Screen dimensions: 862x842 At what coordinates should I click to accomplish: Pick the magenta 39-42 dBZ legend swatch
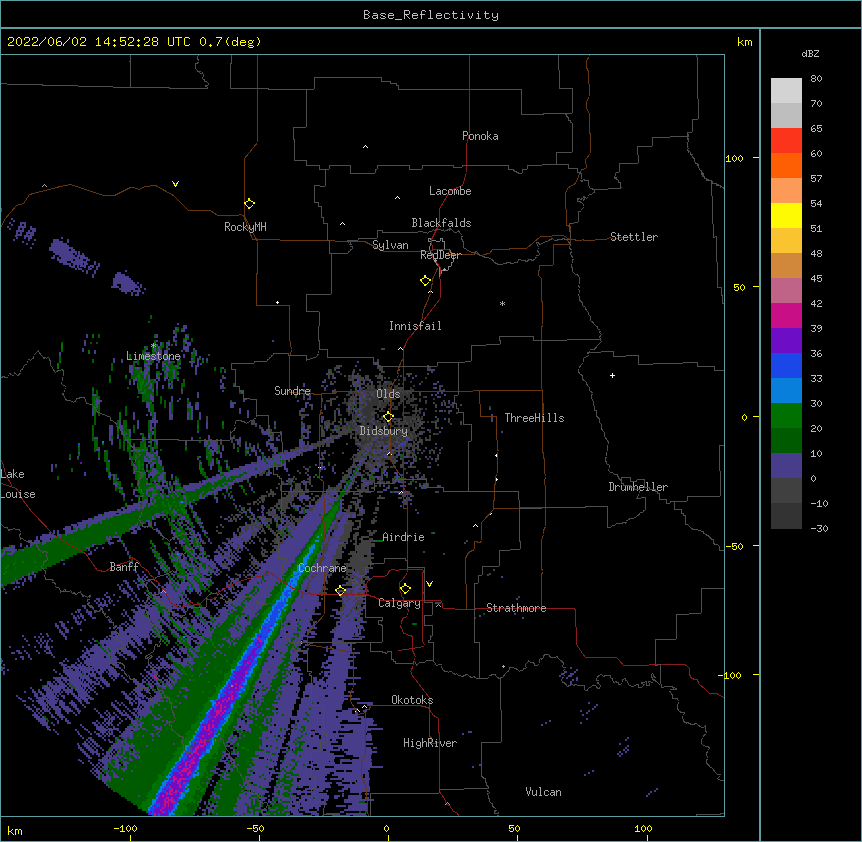[786, 315]
